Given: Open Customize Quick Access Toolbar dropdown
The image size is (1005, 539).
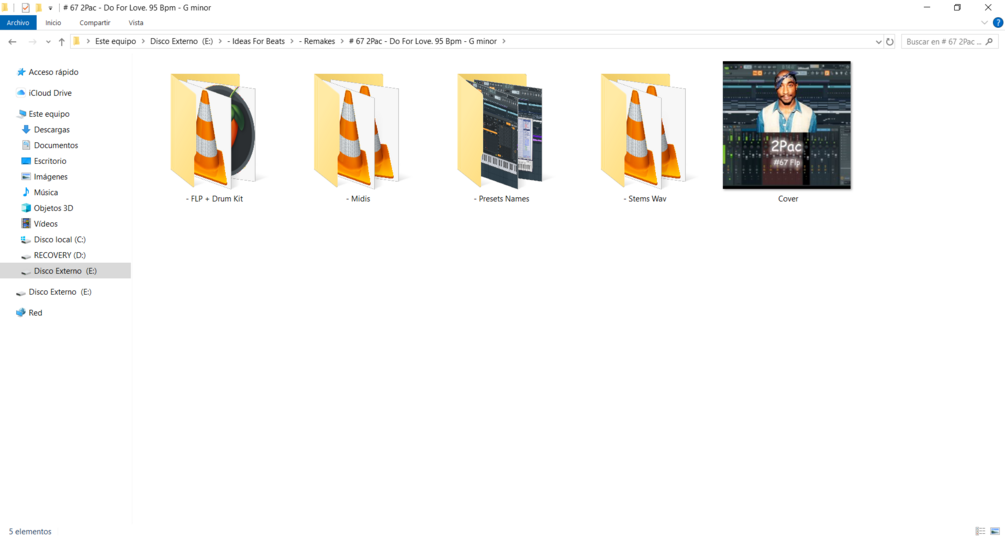Looking at the screenshot, I should click(50, 8).
